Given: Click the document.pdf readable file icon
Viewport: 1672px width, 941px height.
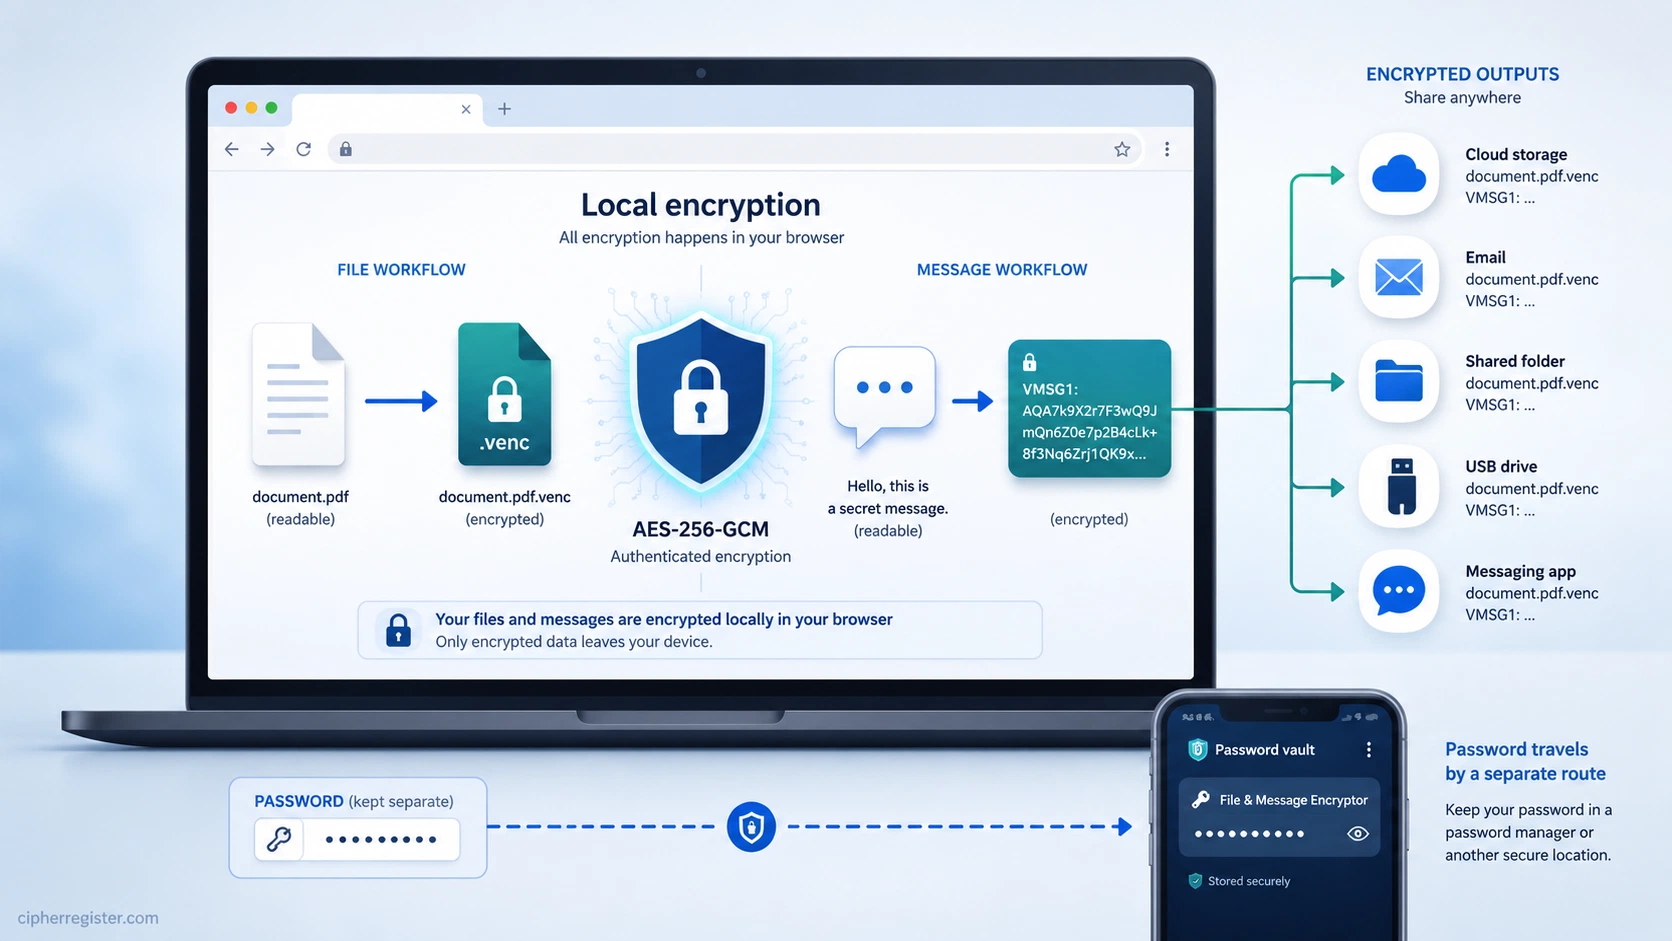Looking at the screenshot, I should coord(299,394).
